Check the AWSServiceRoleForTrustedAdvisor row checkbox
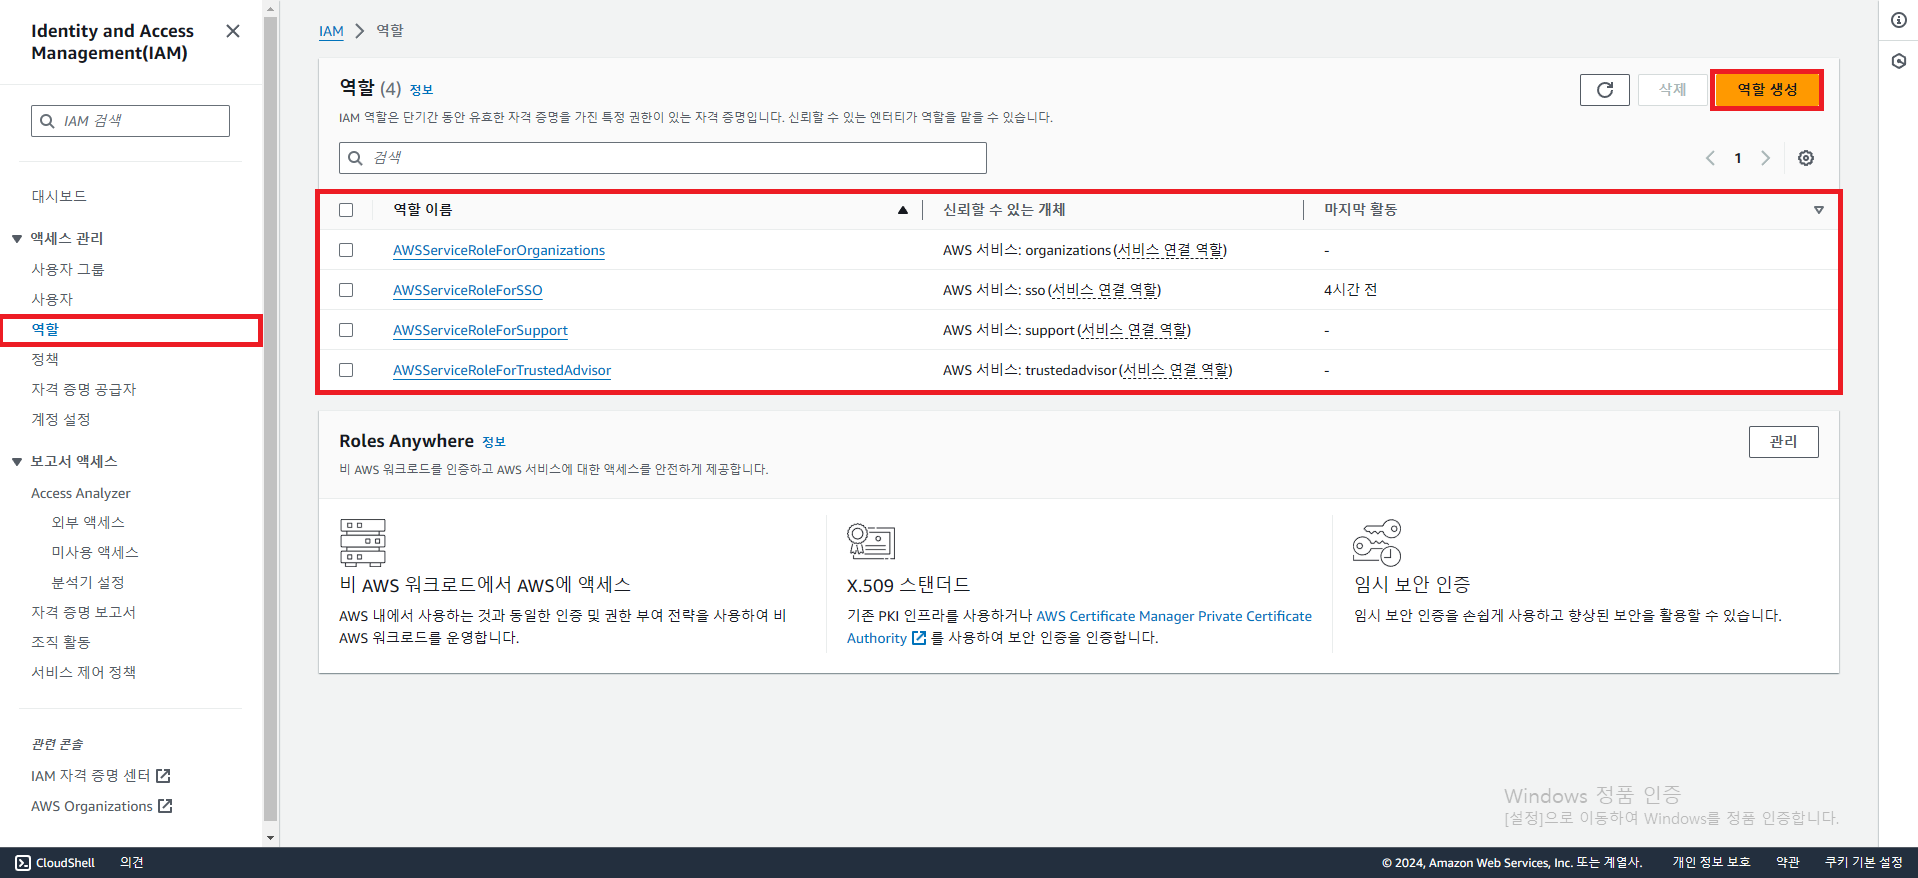The width and height of the screenshot is (1918, 878). 346,370
